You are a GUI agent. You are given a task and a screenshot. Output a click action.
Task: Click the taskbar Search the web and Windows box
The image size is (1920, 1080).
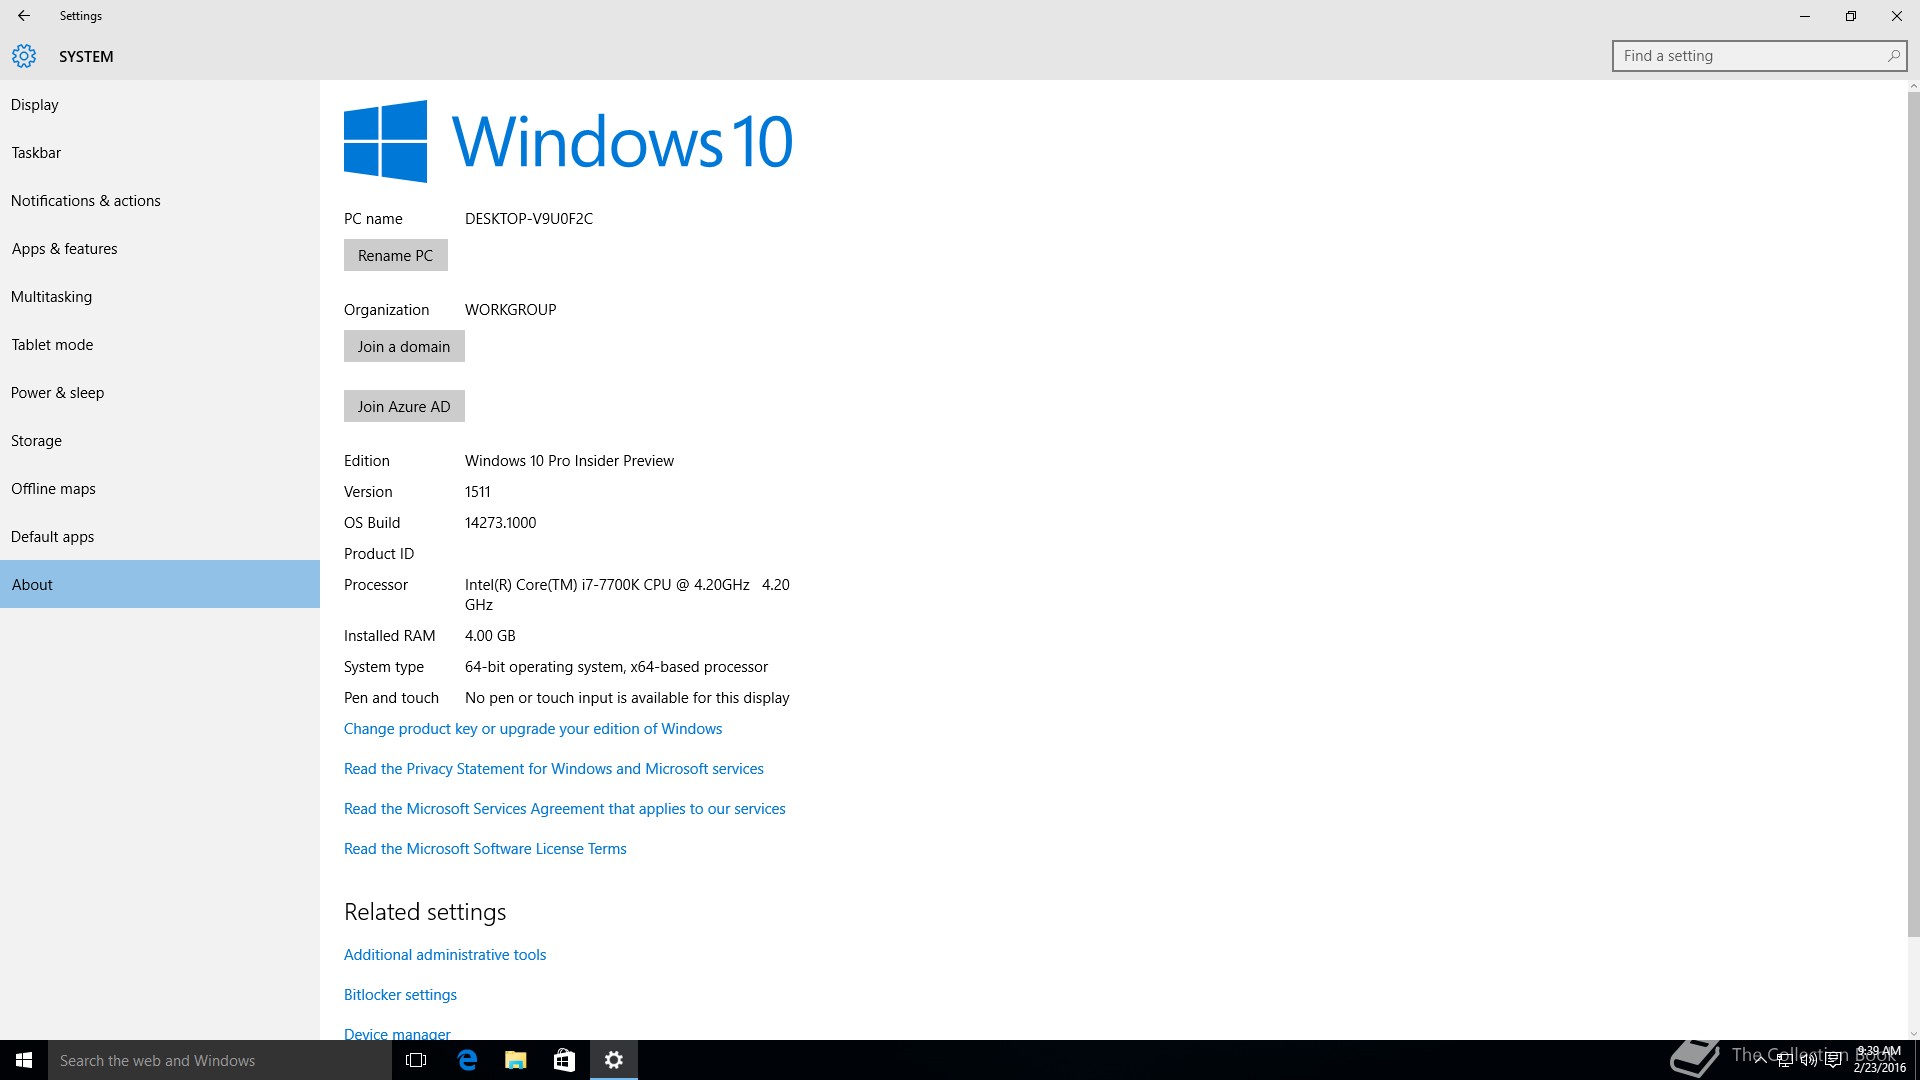click(220, 1060)
